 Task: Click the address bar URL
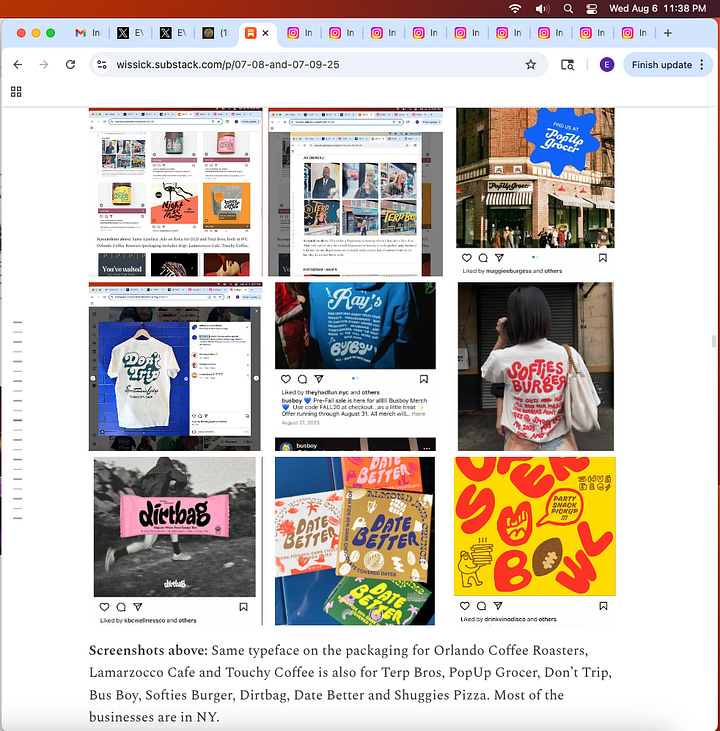pyautogui.click(x=228, y=64)
